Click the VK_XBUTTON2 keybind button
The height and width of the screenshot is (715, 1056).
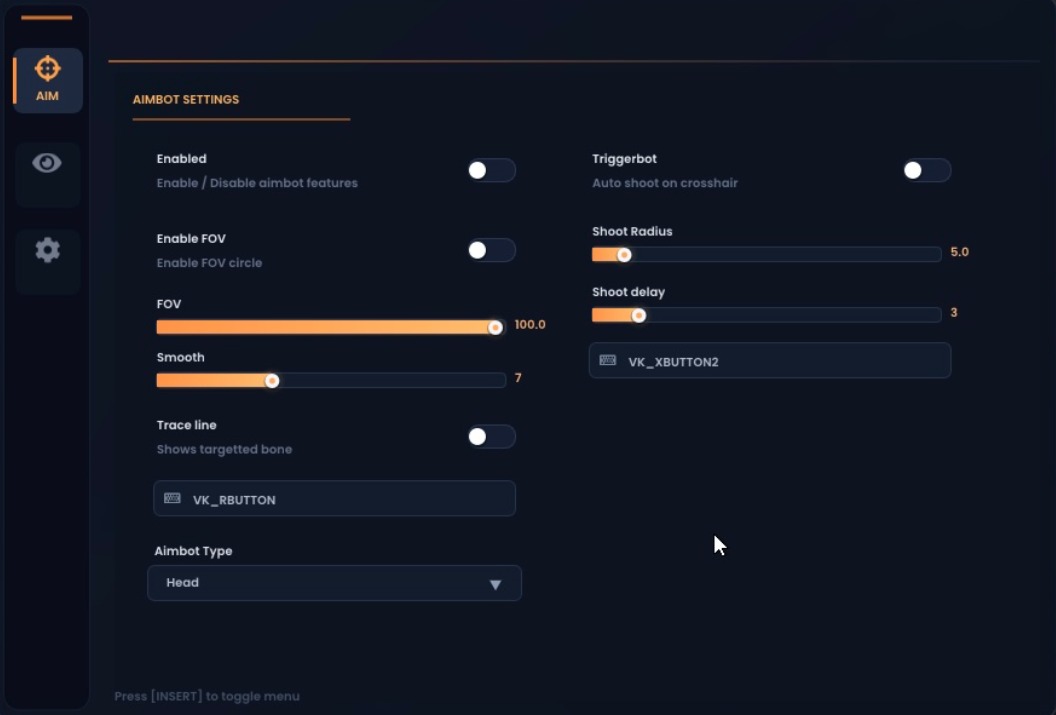coord(769,361)
